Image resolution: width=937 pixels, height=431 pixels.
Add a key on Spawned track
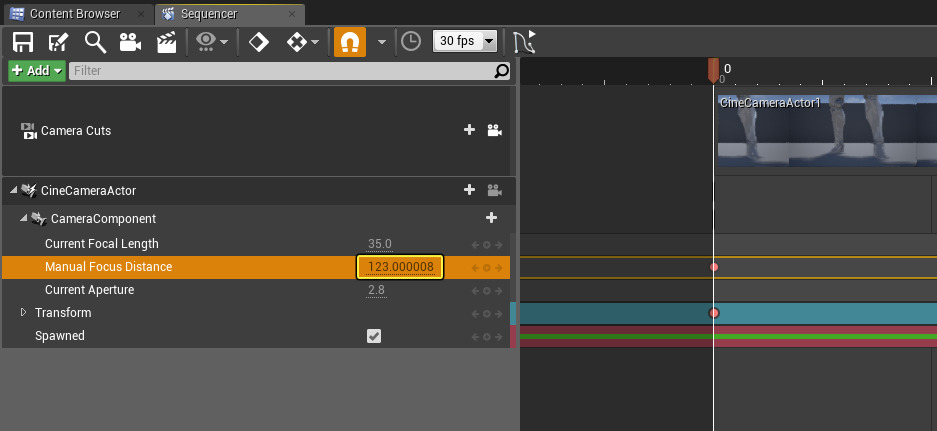tap(486, 337)
